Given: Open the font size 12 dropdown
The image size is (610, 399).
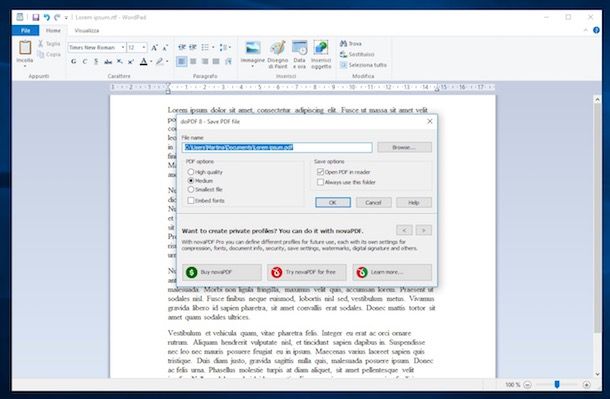Looking at the screenshot, I should tap(144, 47).
